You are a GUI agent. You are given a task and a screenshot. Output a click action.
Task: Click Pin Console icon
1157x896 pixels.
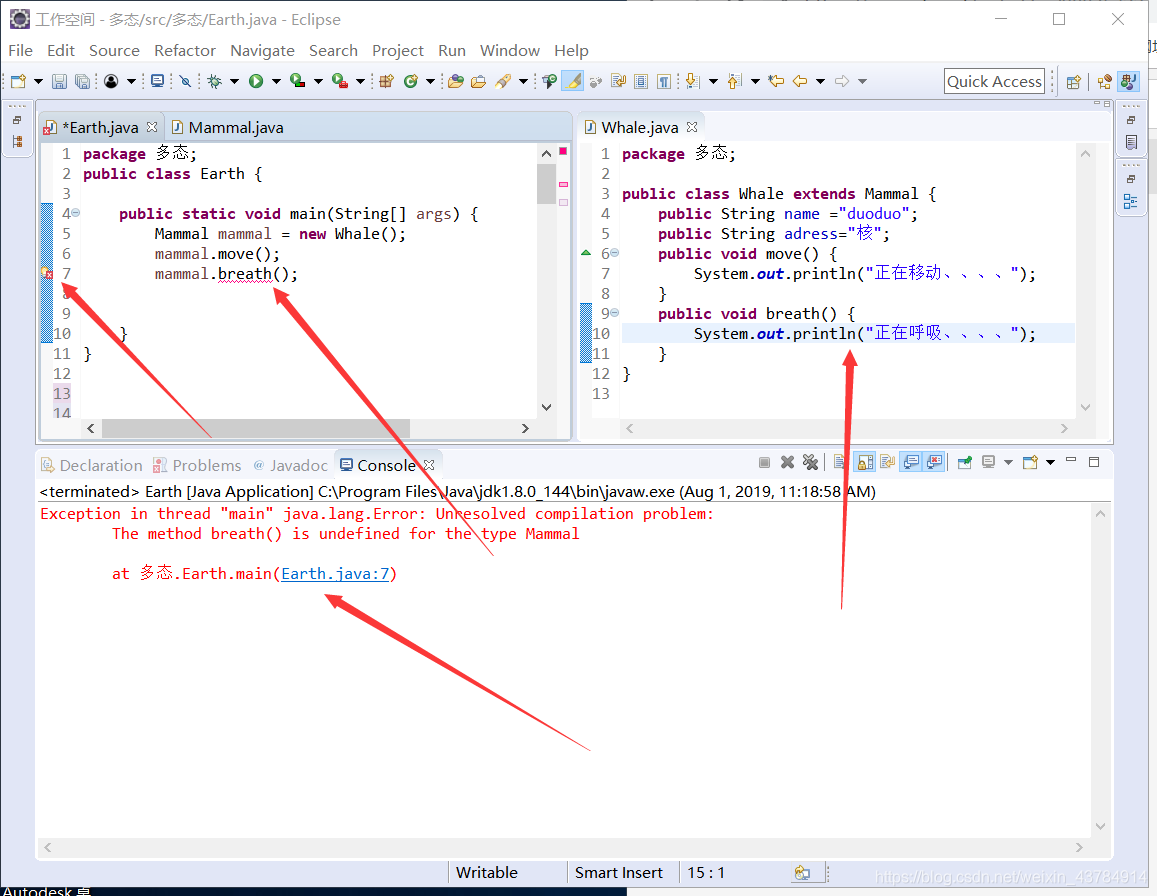click(x=964, y=462)
